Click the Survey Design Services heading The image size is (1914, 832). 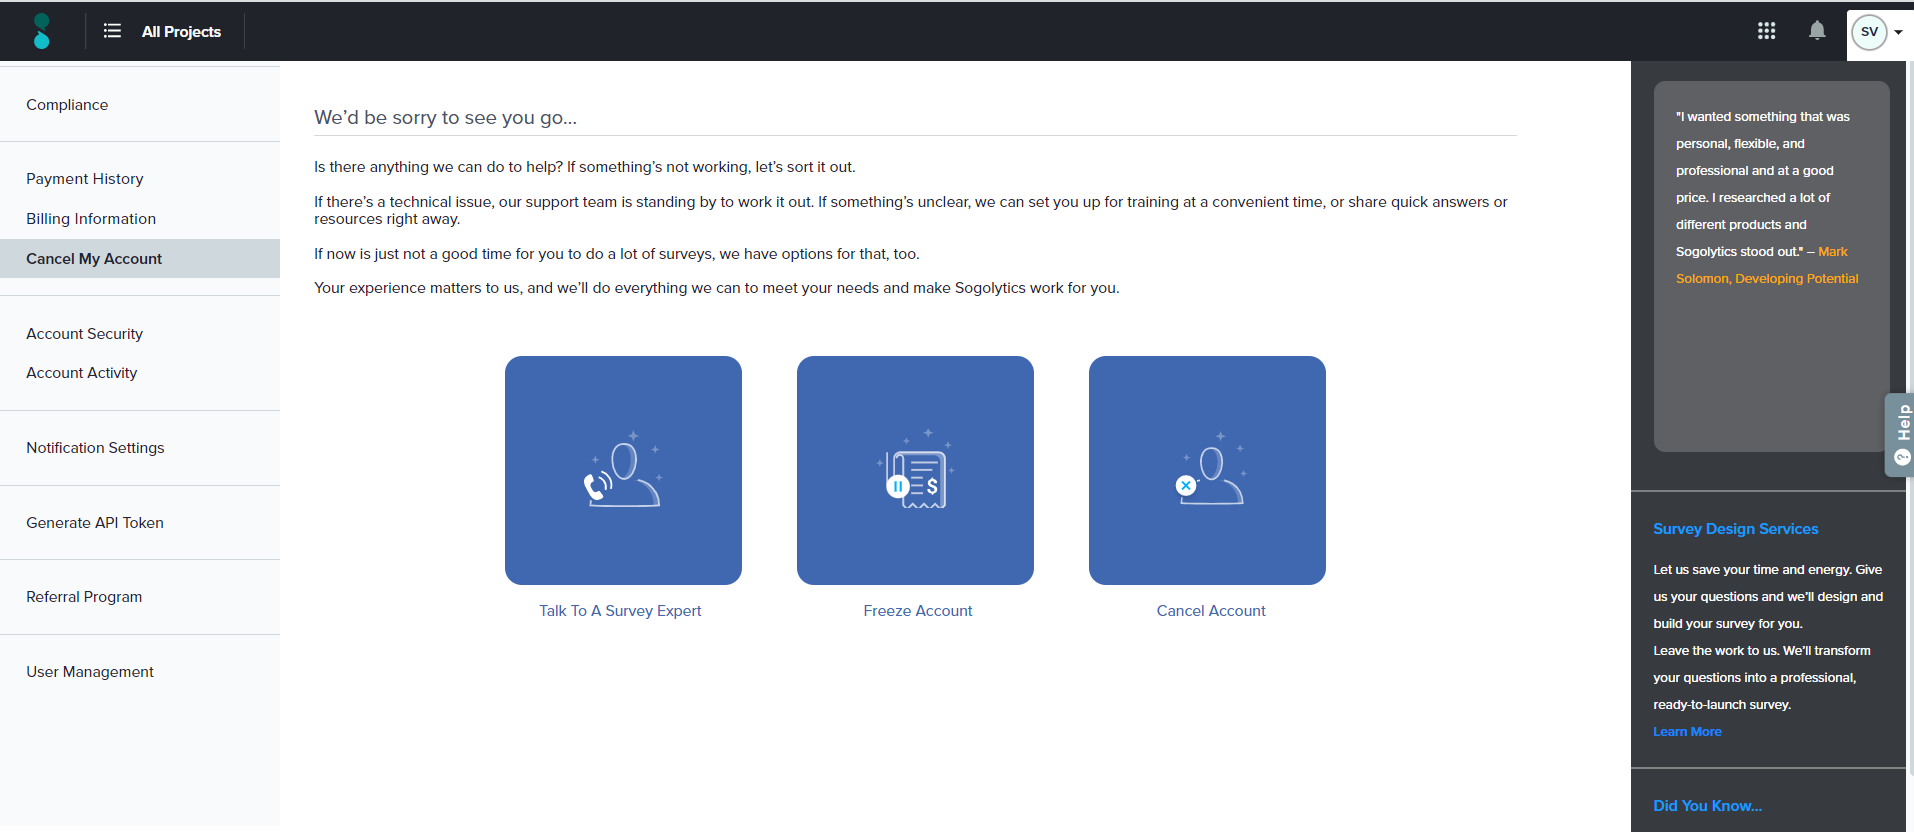(1735, 529)
